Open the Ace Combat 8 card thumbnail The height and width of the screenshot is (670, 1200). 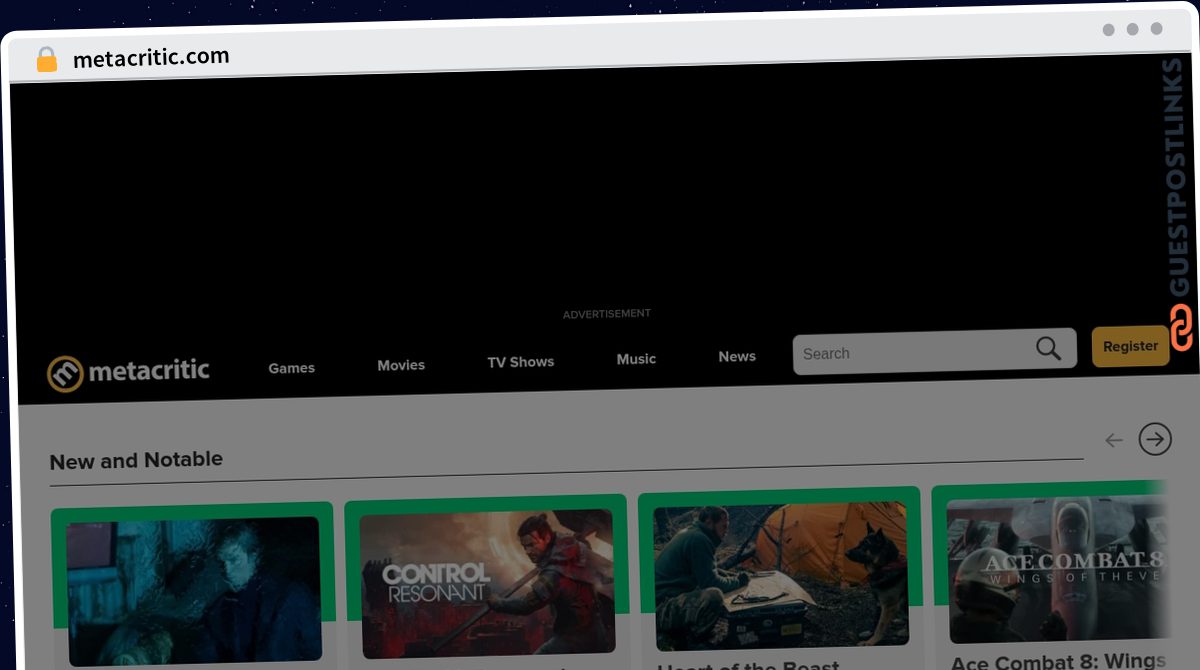(1057, 570)
